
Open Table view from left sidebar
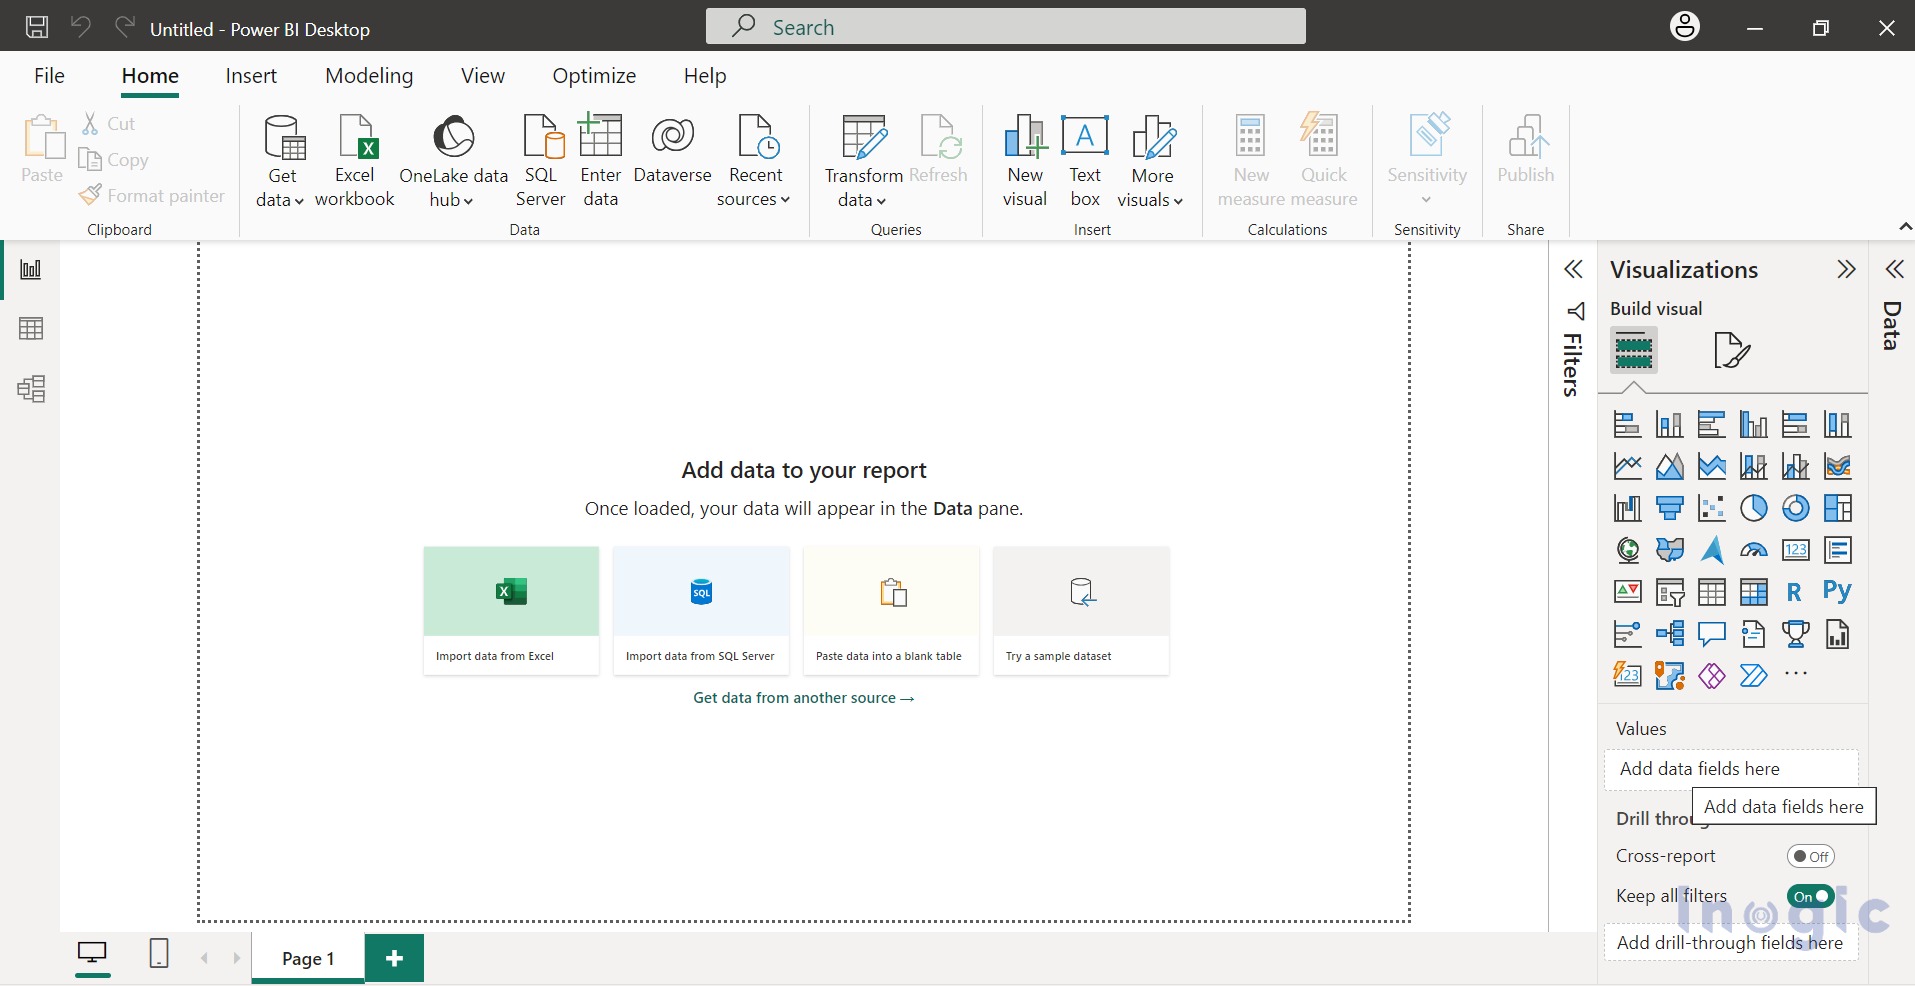31,329
